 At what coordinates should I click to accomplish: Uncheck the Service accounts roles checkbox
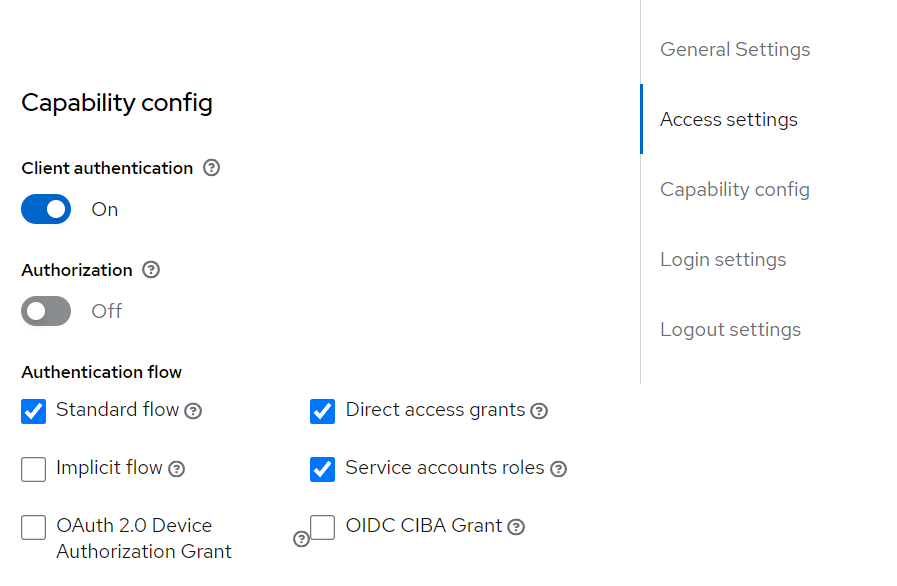click(323, 469)
